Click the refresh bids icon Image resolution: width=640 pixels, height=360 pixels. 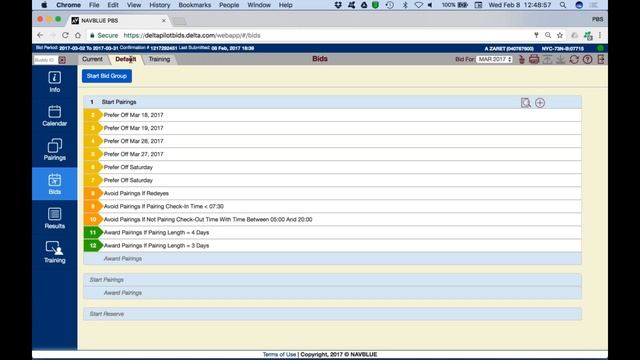[574, 60]
